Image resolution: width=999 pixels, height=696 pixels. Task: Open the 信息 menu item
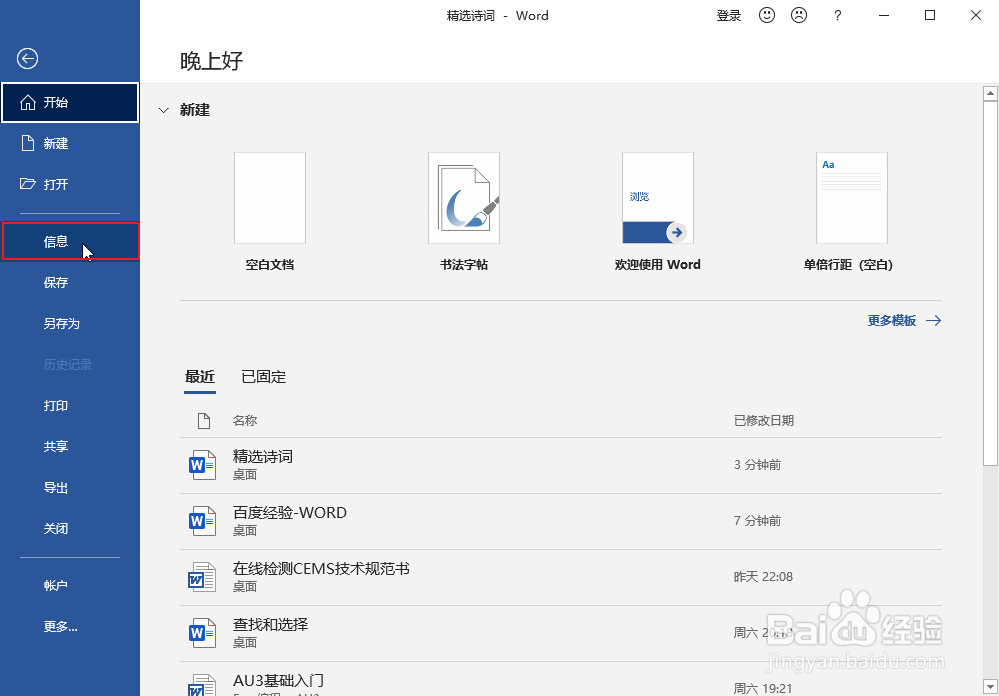(x=70, y=242)
